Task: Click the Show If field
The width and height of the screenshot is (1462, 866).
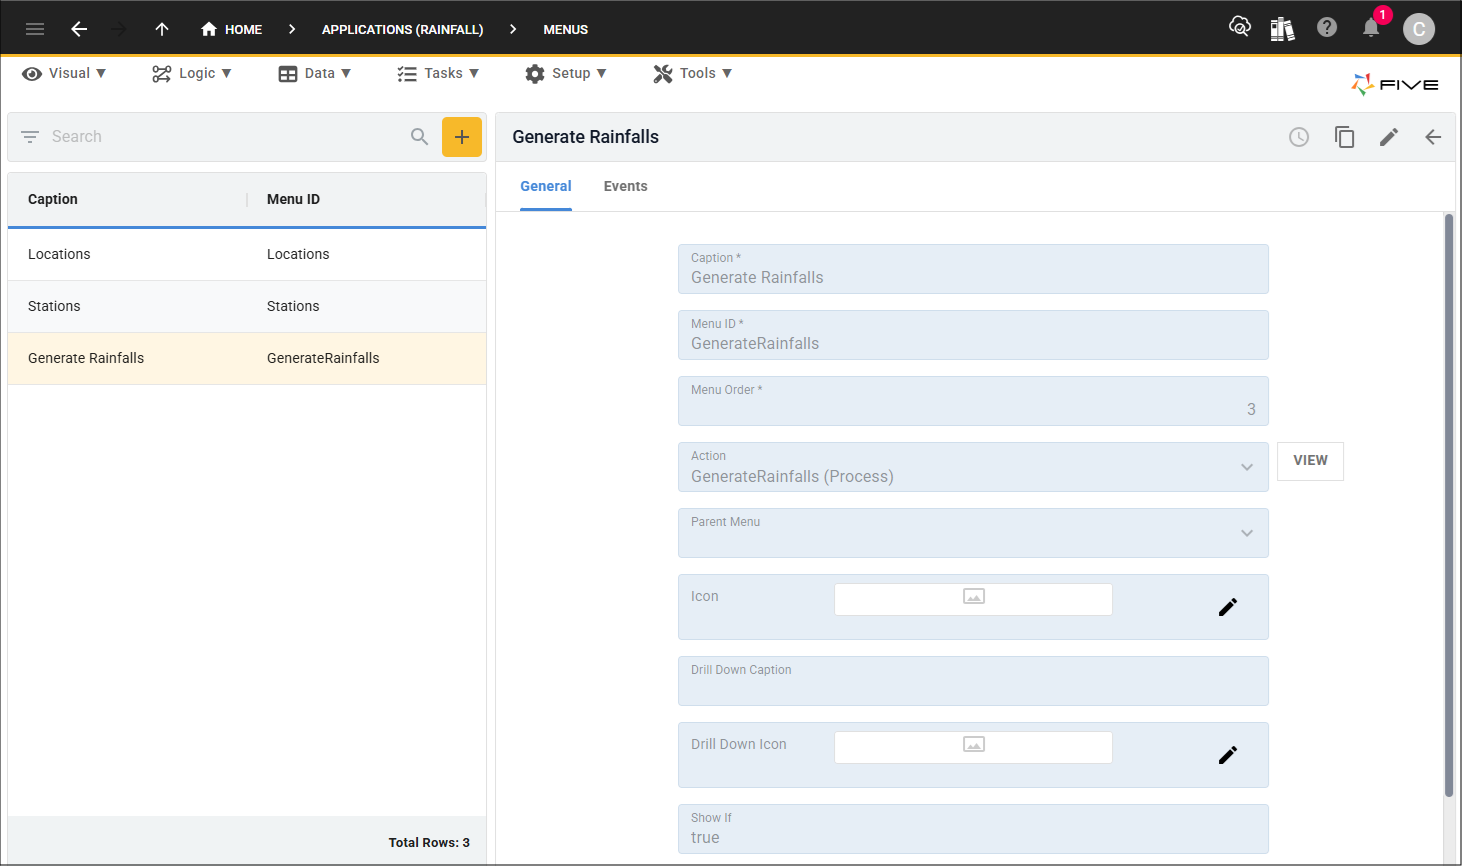Action: tap(973, 829)
